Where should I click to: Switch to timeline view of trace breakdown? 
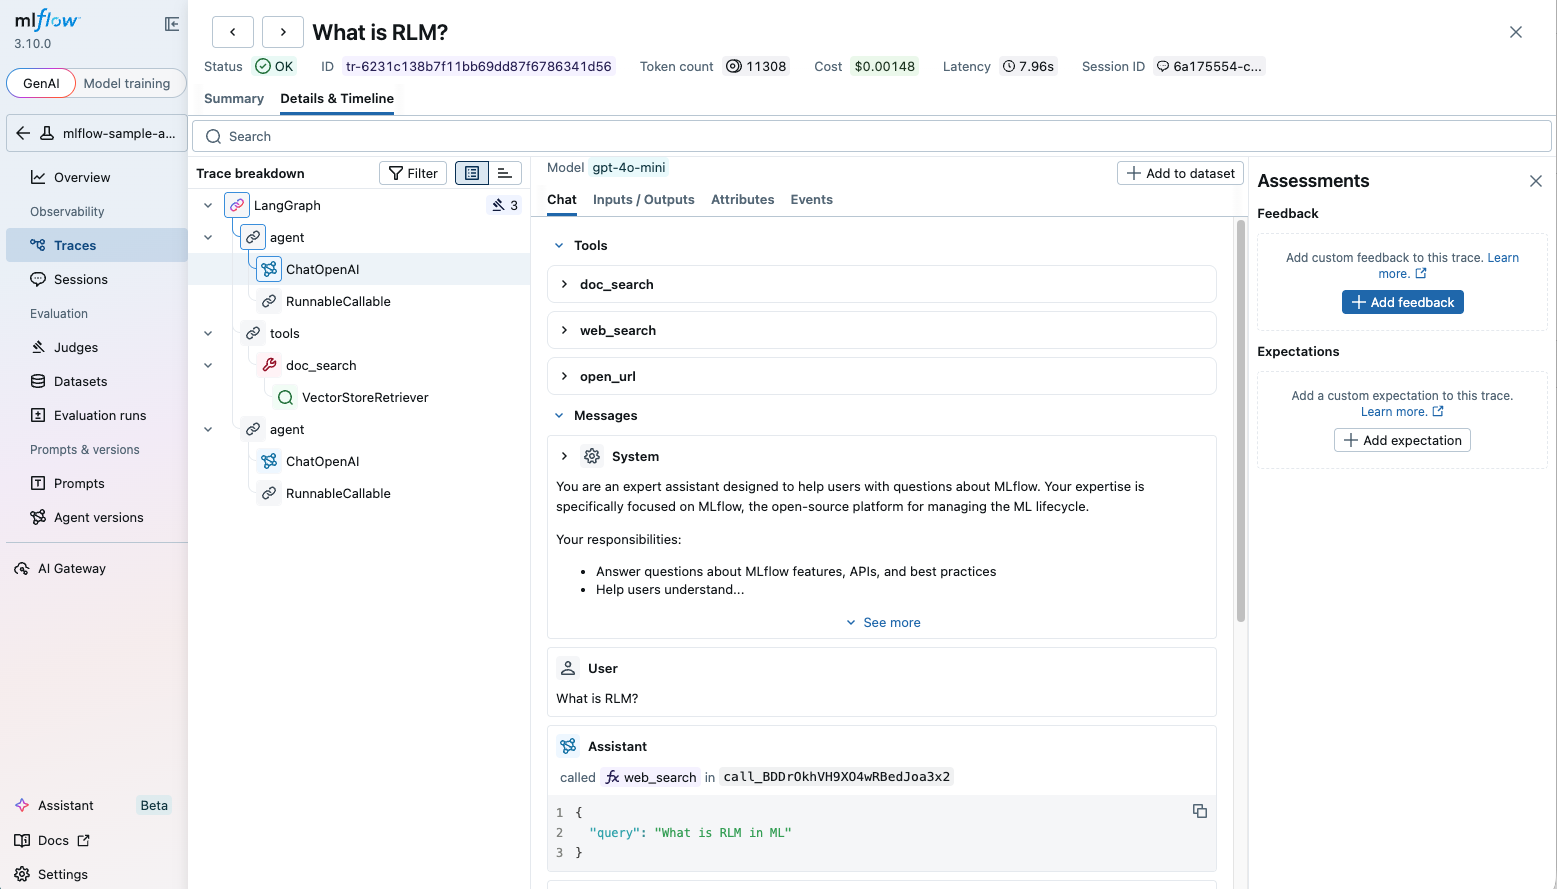point(504,173)
